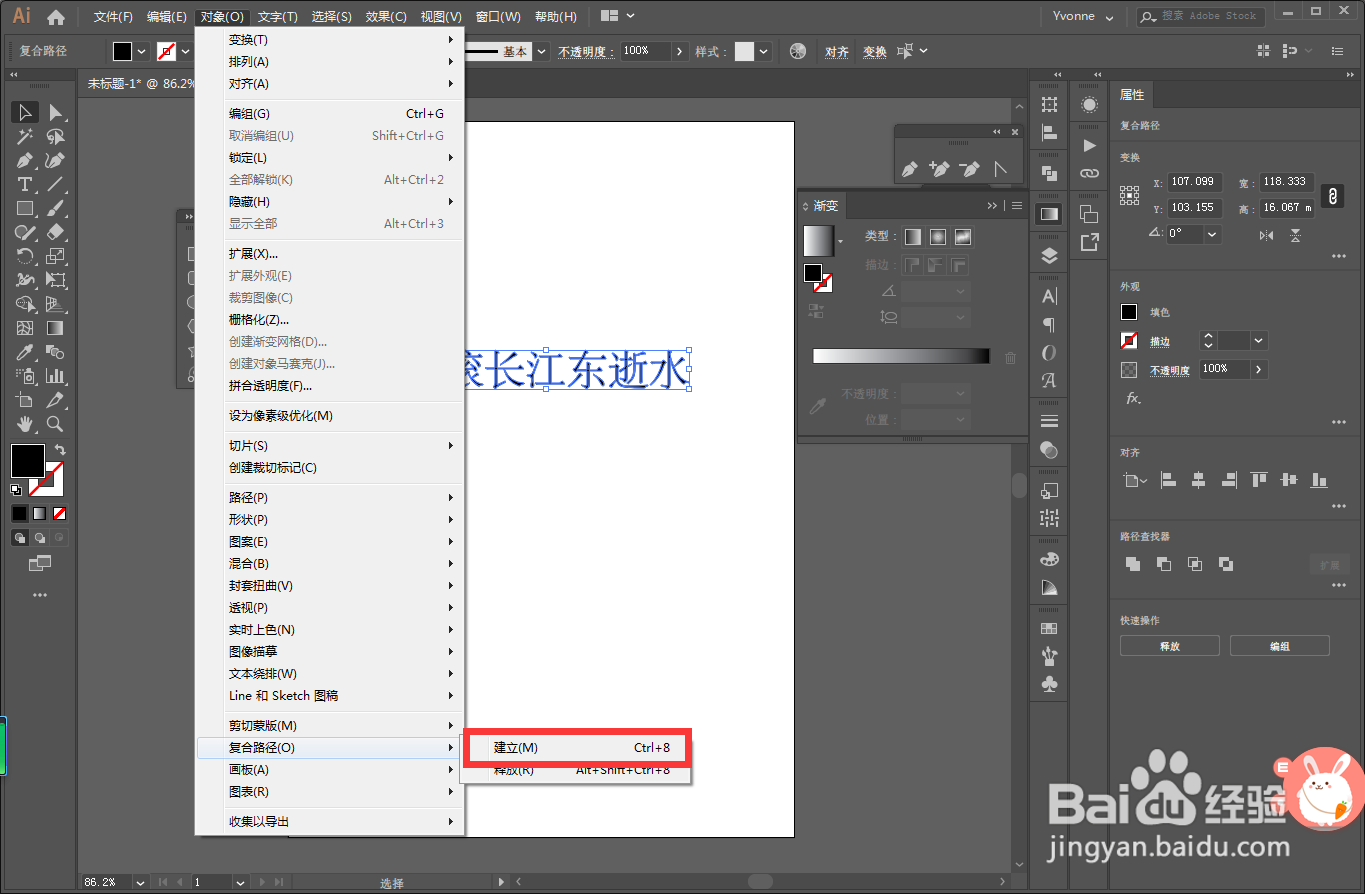The height and width of the screenshot is (894, 1365).
Task: Click the Hand tool in the toolbar
Action: click(x=24, y=423)
